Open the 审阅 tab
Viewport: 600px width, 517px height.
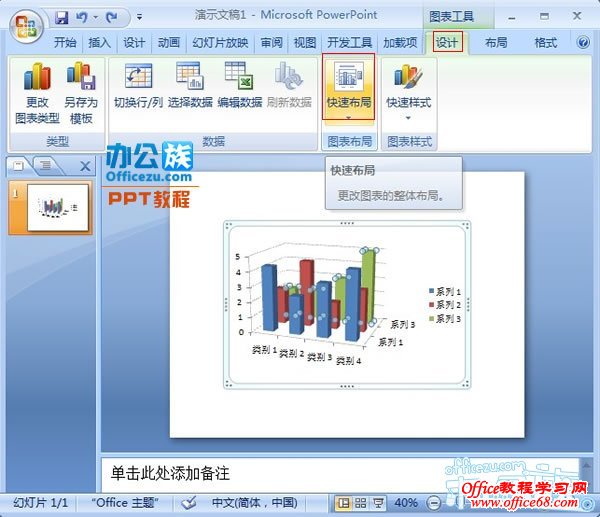pos(271,42)
